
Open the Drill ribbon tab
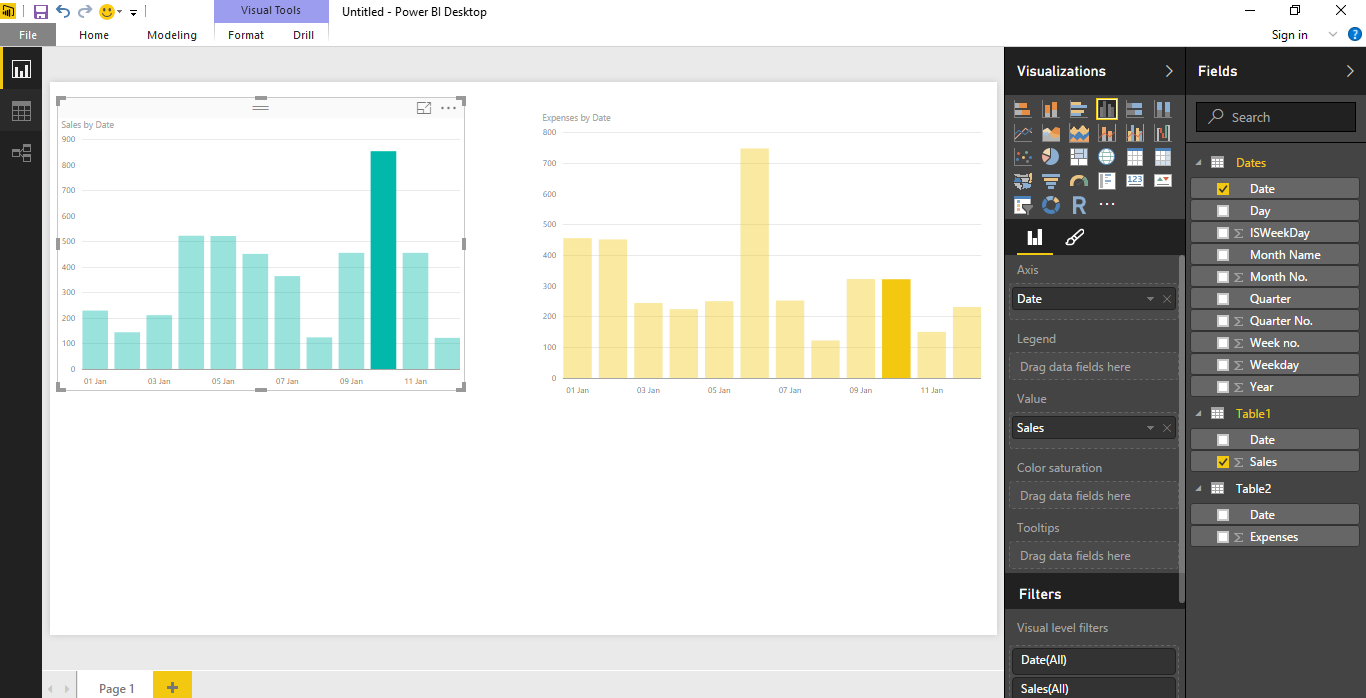(303, 35)
